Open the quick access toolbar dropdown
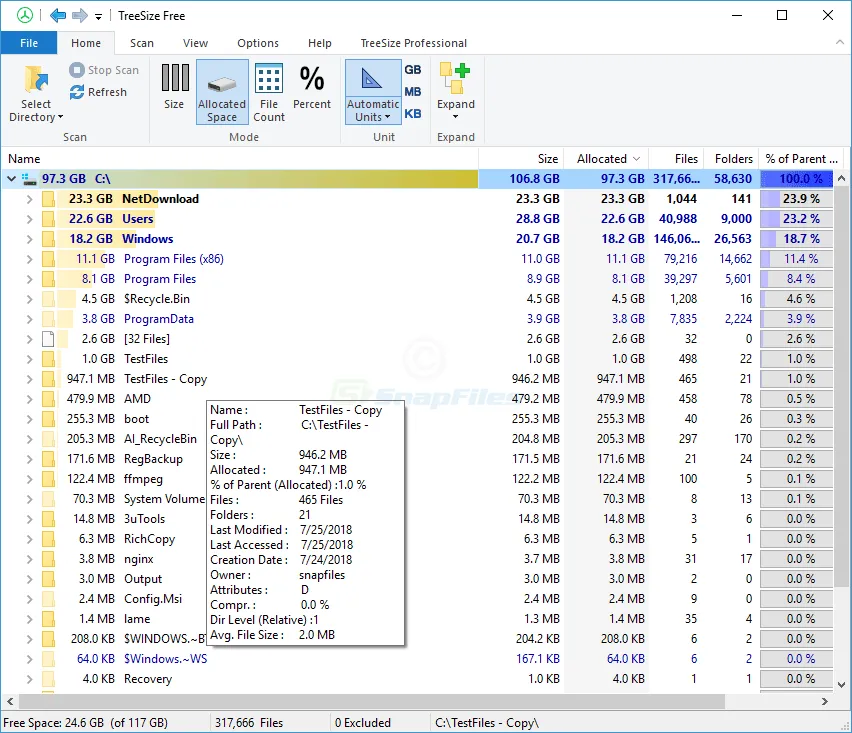852x733 pixels. tap(98, 16)
